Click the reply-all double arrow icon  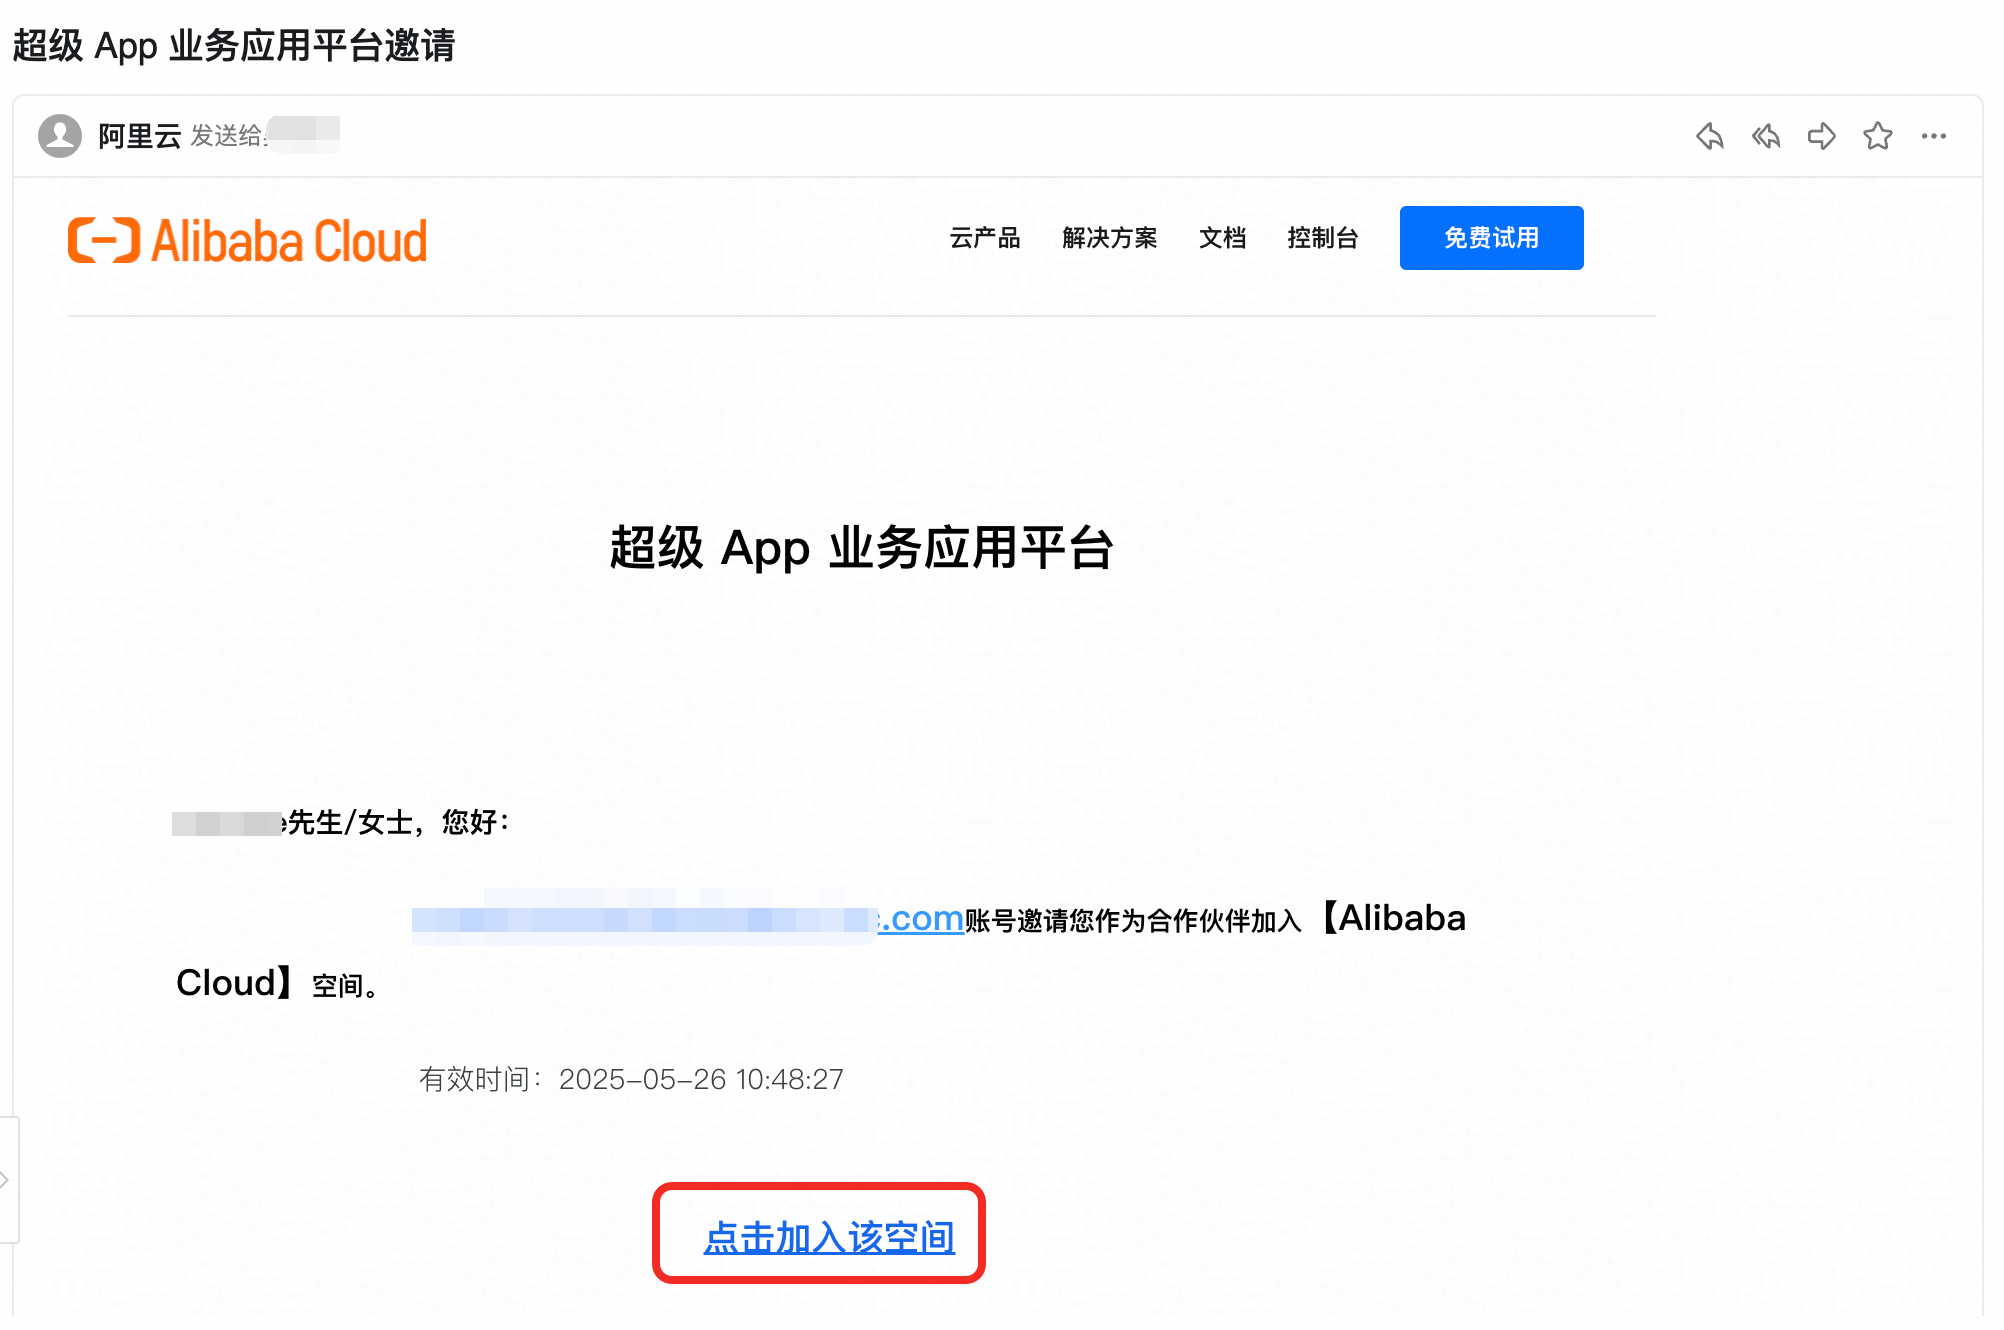(1766, 136)
